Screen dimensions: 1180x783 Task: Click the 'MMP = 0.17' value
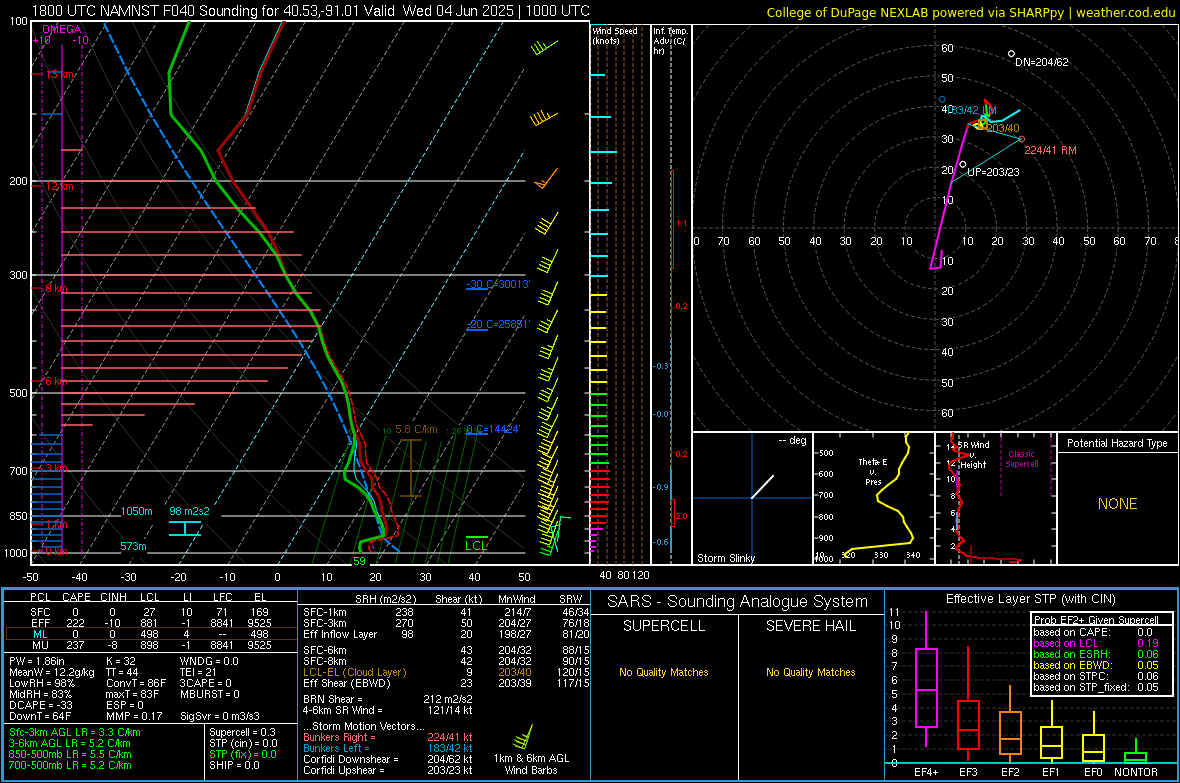[134, 716]
